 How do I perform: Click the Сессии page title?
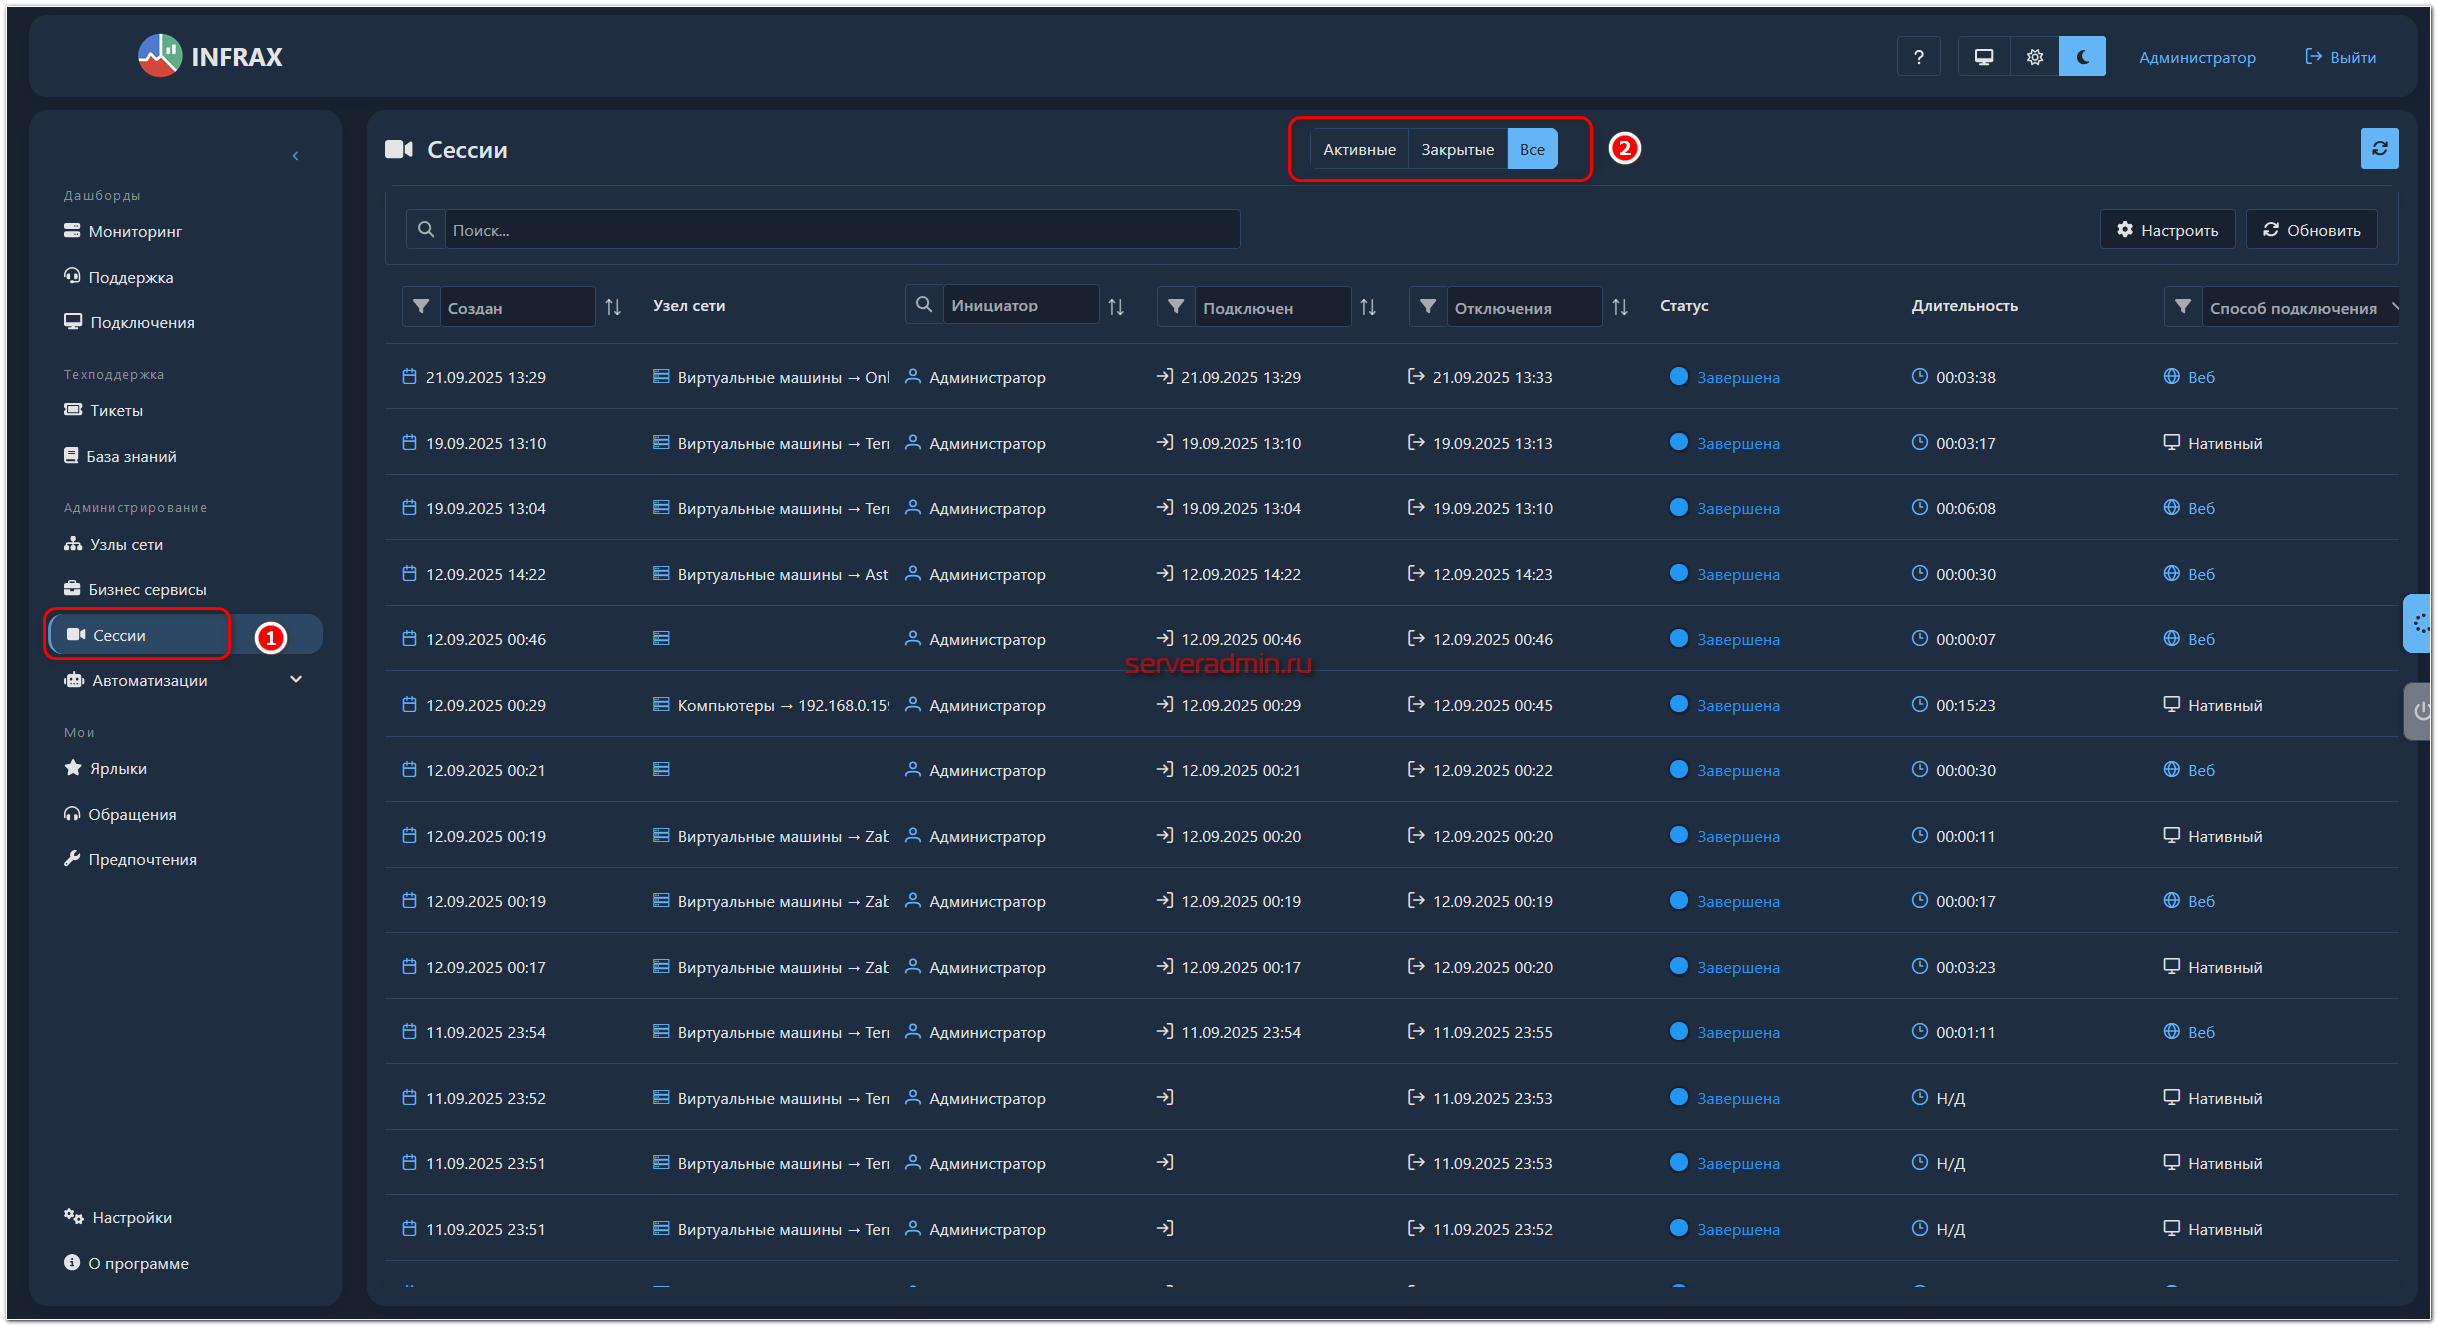pyautogui.click(x=467, y=149)
